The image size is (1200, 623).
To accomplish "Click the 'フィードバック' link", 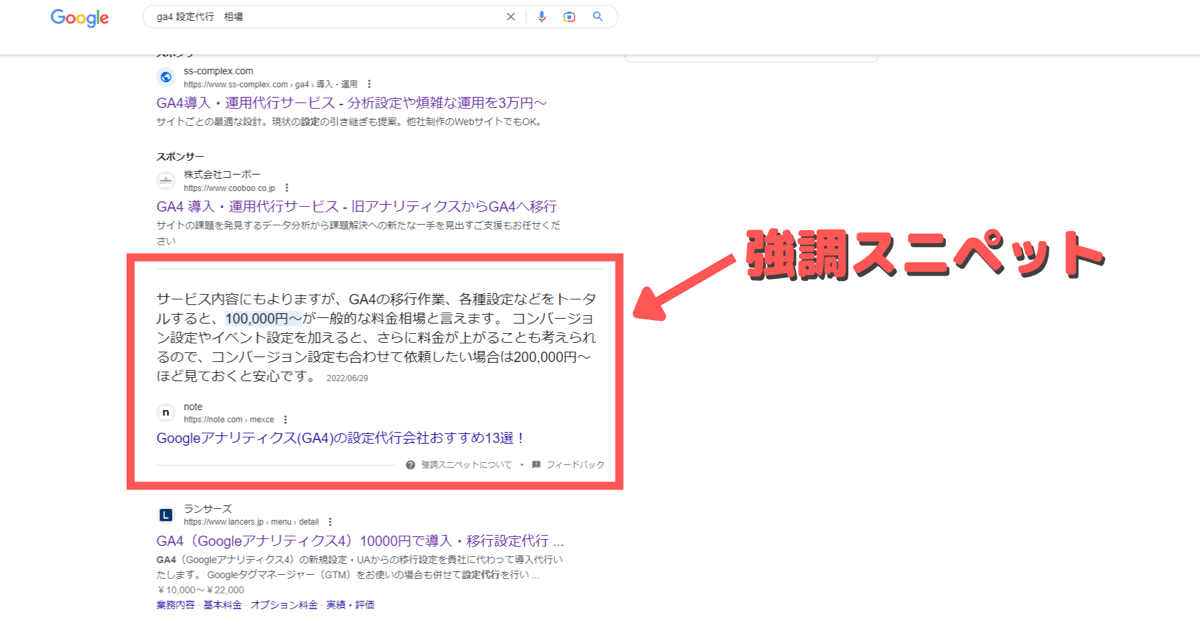I will pos(575,465).
